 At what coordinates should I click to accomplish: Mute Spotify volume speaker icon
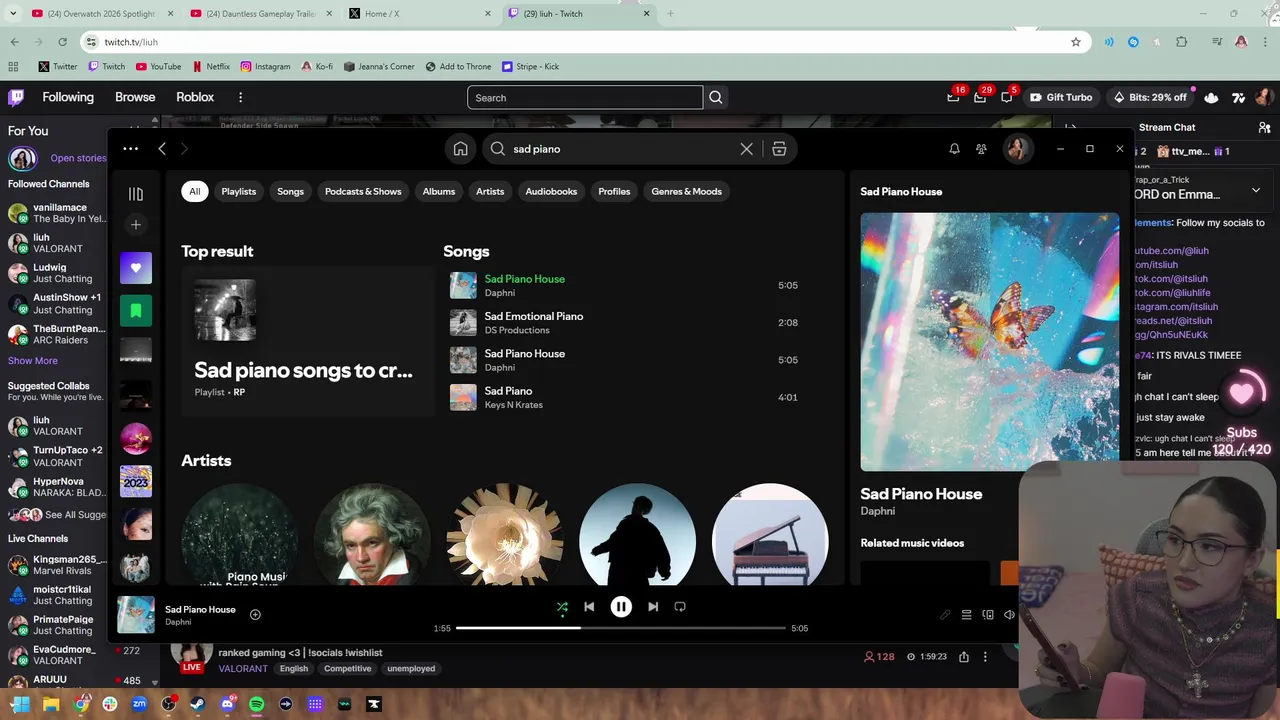1009,615
